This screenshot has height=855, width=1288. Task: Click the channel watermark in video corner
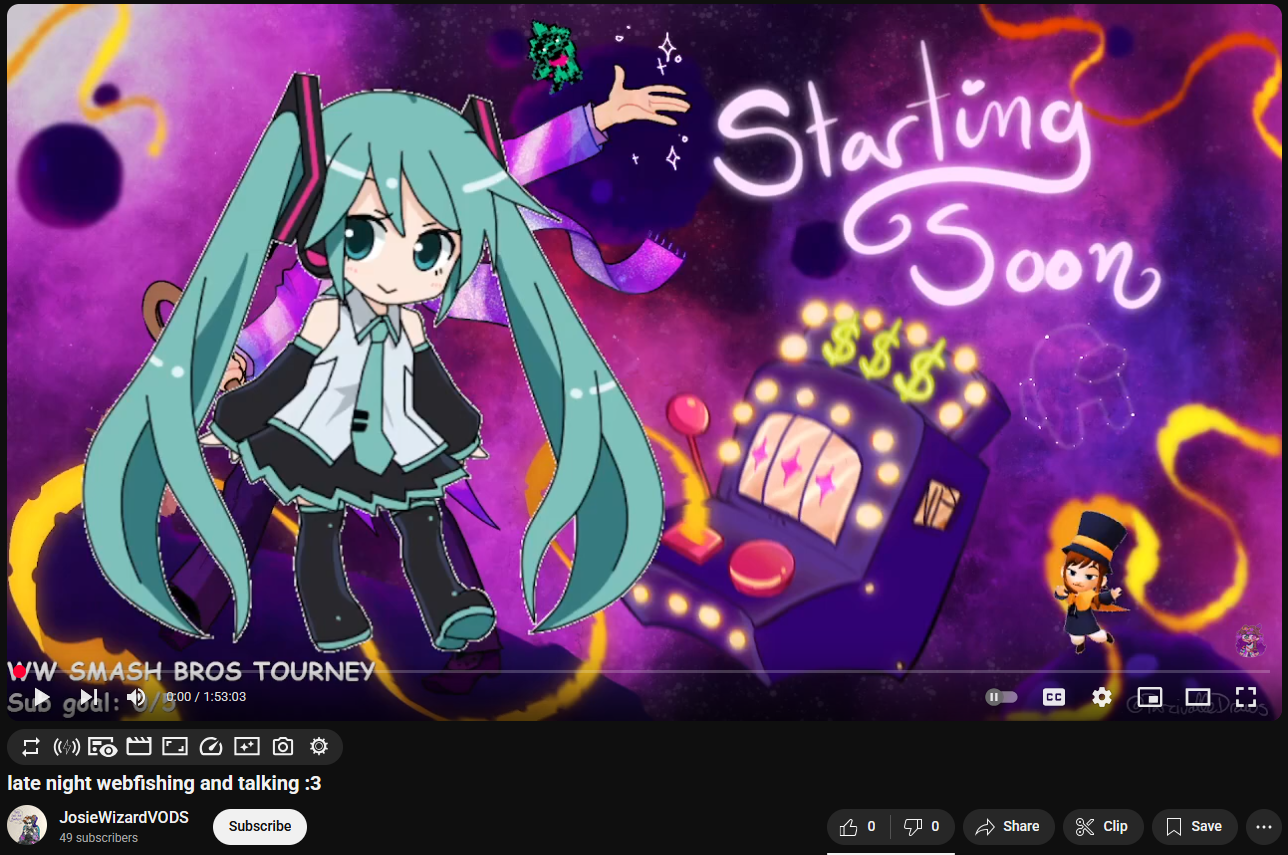[1249, 641]
